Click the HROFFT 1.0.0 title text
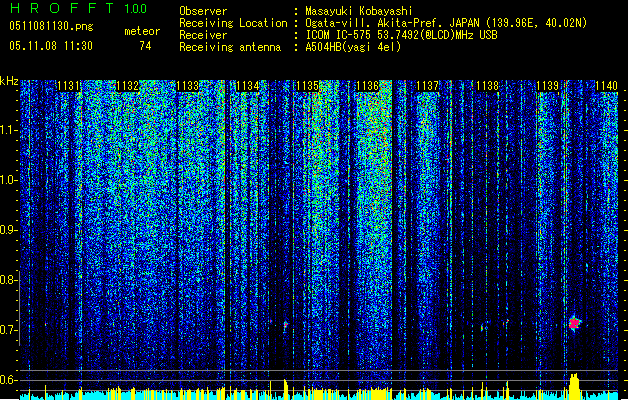The image size is (629, 400). pyautogui.click(x=79, y=8)
